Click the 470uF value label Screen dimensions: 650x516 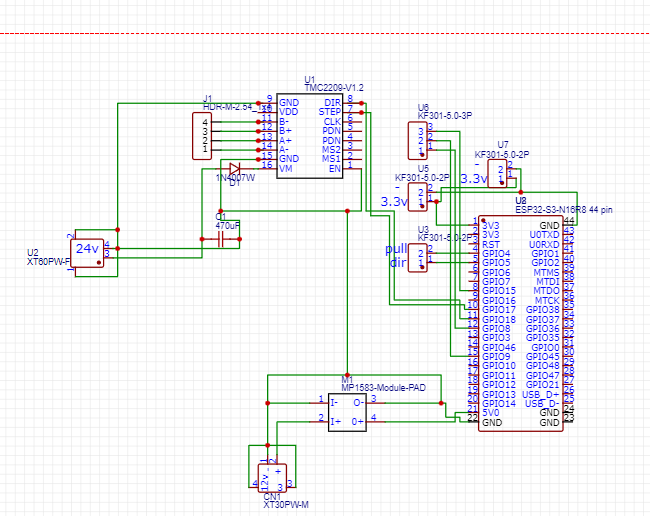[227, 225]
